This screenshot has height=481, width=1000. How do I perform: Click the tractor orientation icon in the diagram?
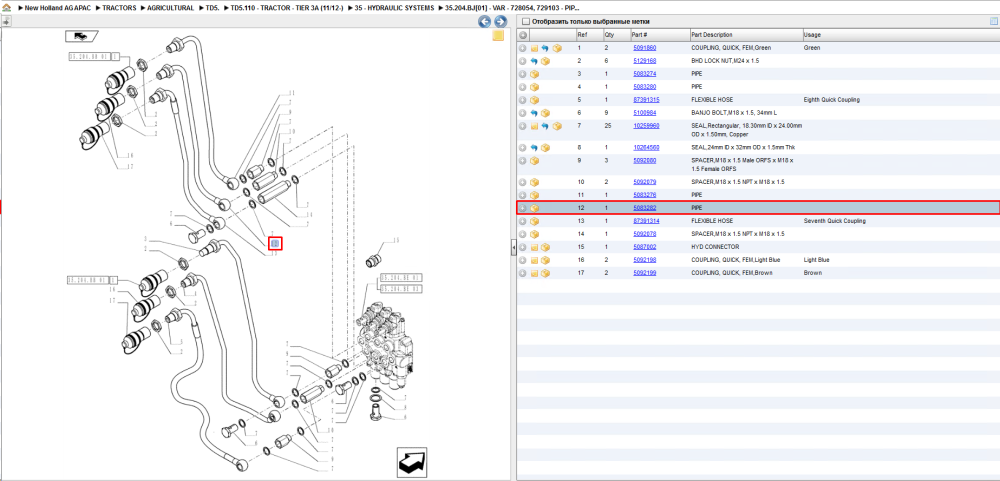pos(81,36)
